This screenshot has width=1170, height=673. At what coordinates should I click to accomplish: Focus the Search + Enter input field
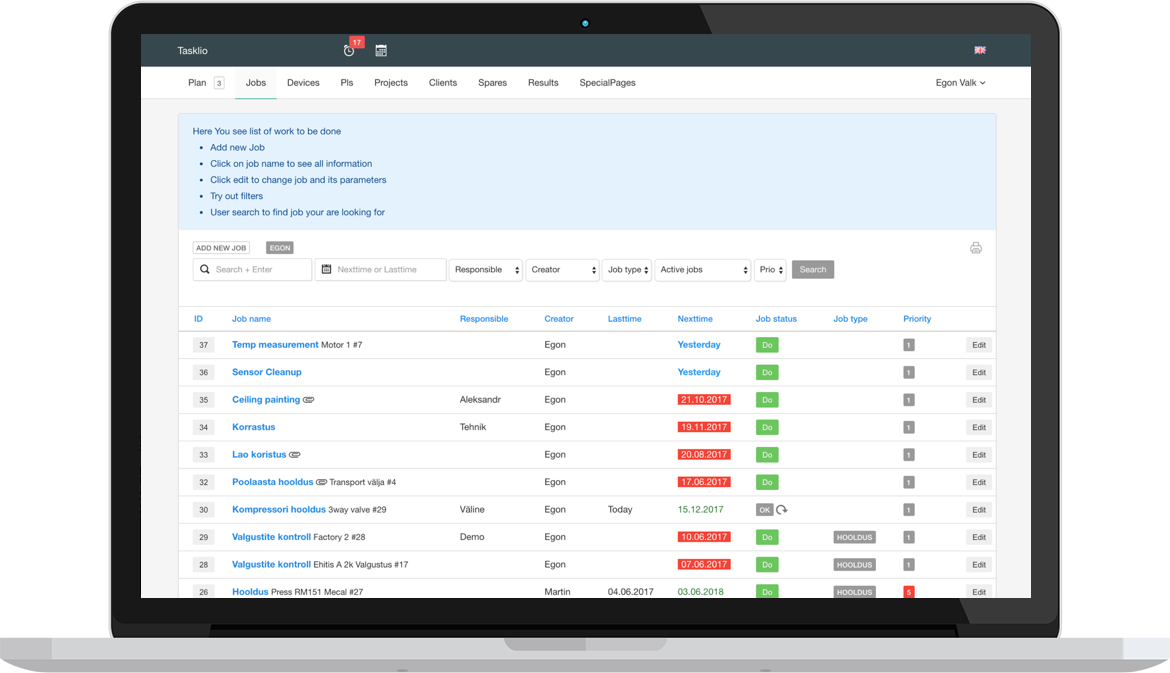pos(252,269)
